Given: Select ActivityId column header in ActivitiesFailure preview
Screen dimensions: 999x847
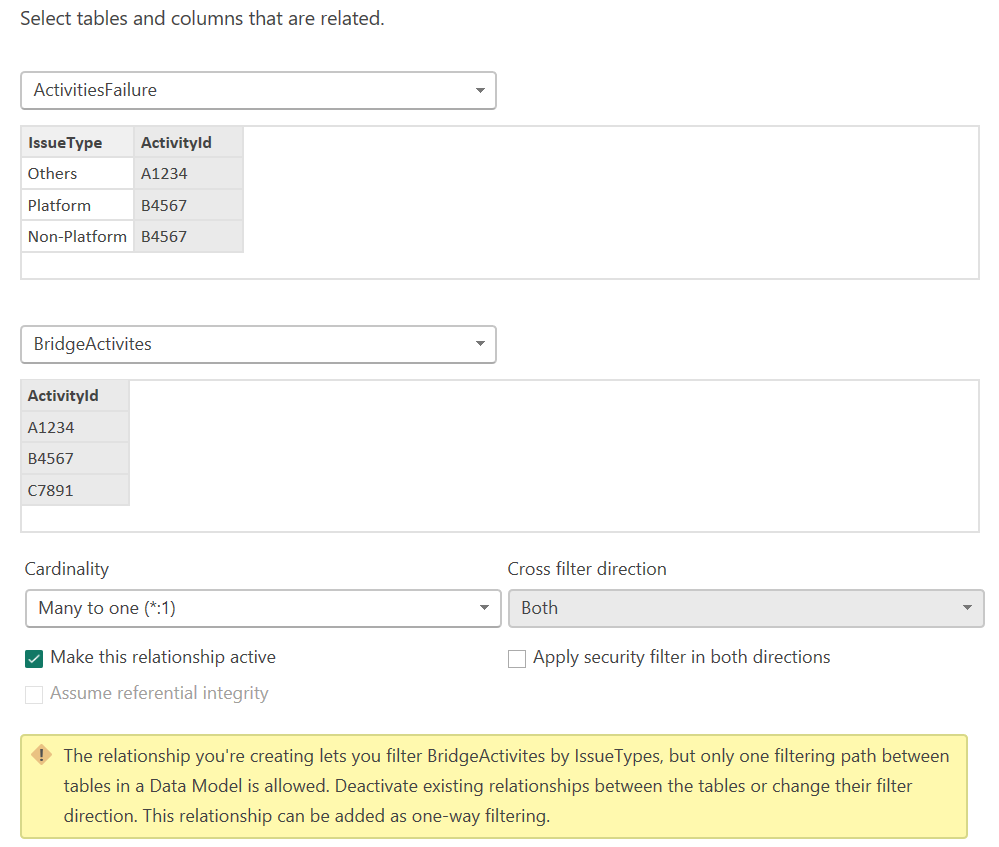Looking at the screenshot, I should tap(189, 142).
